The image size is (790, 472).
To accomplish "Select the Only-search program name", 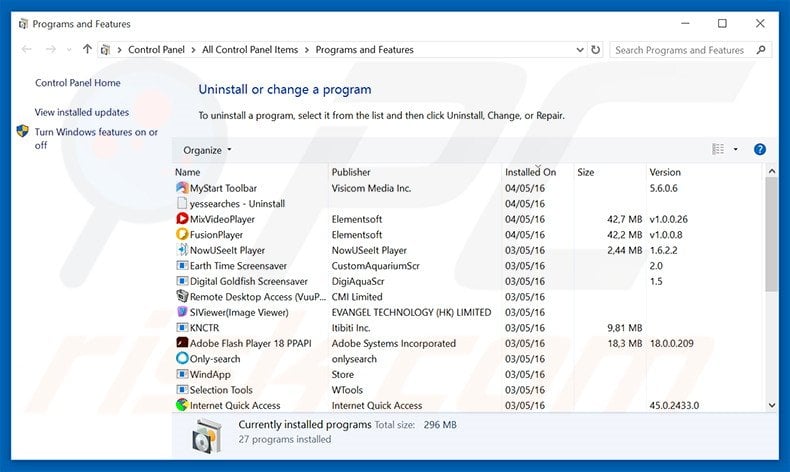I will (x=215, y=359).
